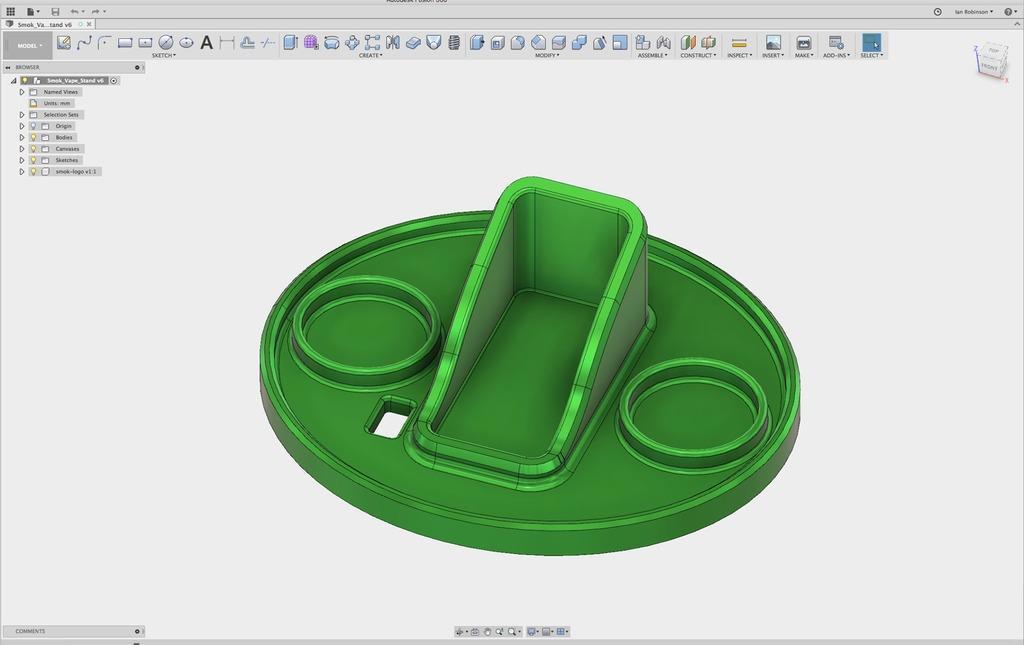
Task: Click the Ian Robinson account button
Action: click(973, 12)
